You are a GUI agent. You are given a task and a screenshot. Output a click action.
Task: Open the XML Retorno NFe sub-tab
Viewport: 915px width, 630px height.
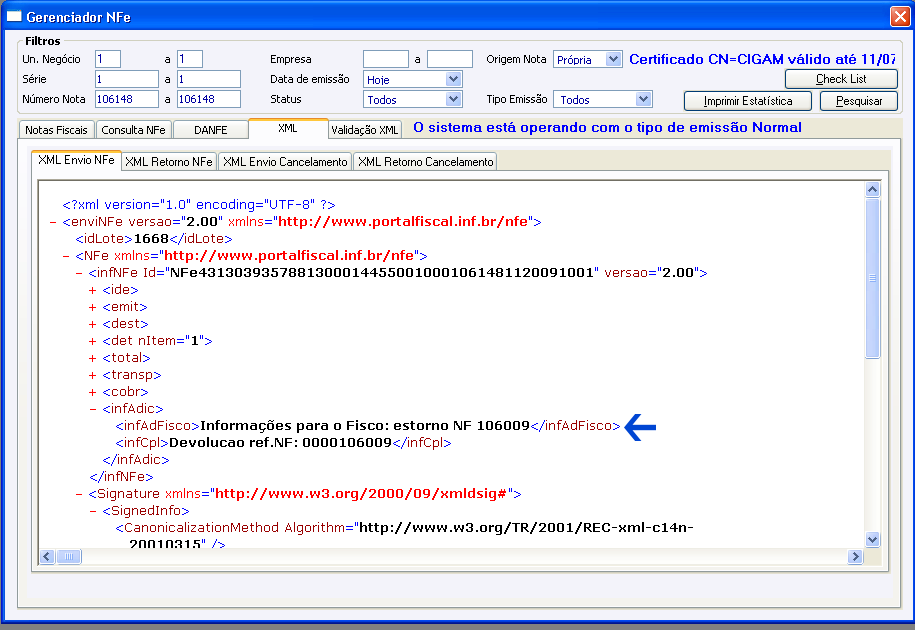tap(169, 162)
